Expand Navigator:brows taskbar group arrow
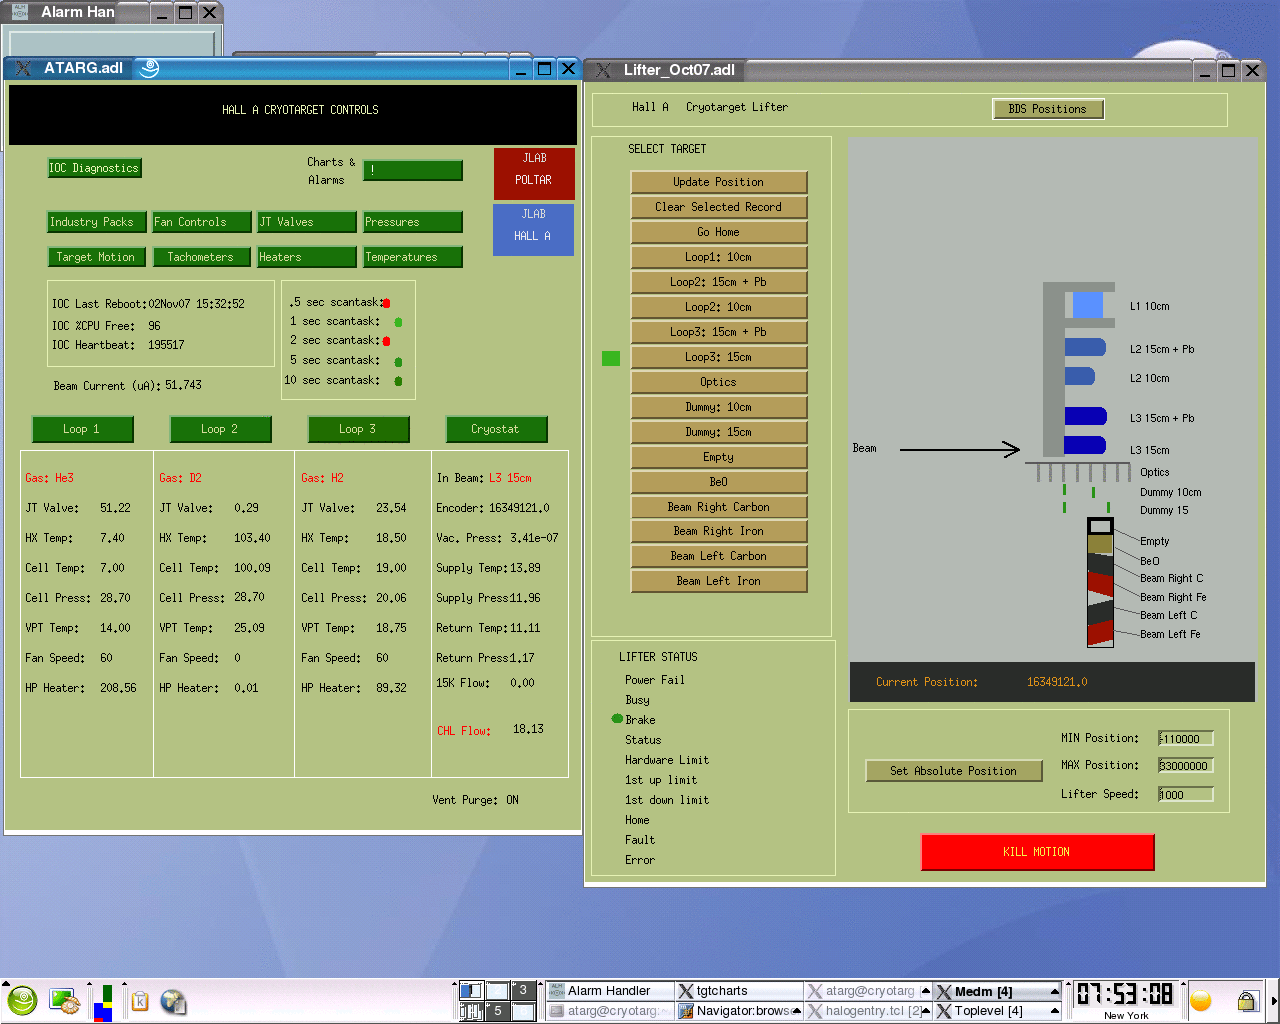1280x1024 pixels. pos(797,1011)
